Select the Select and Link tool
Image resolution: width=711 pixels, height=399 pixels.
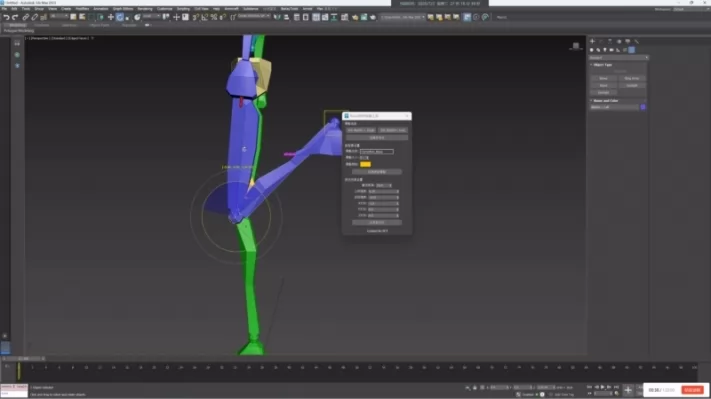26,17
